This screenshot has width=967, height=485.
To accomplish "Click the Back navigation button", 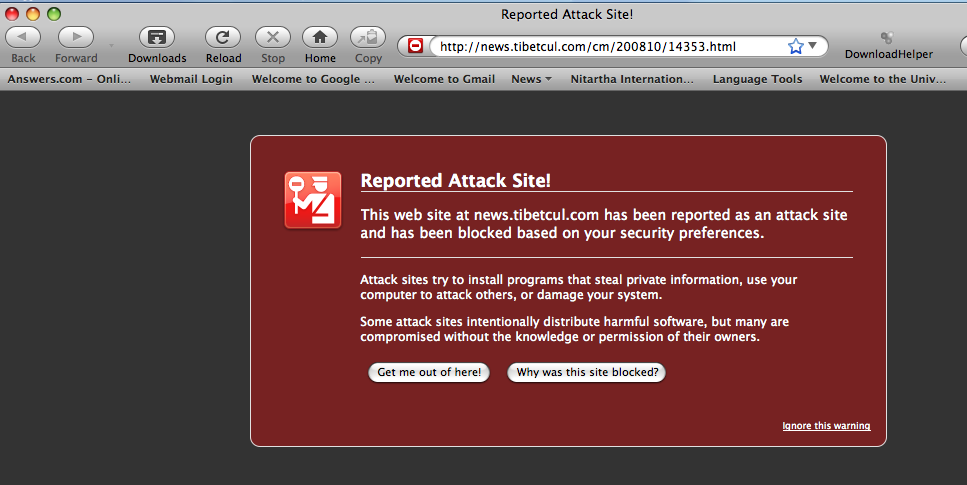I will tap(23, 38).
